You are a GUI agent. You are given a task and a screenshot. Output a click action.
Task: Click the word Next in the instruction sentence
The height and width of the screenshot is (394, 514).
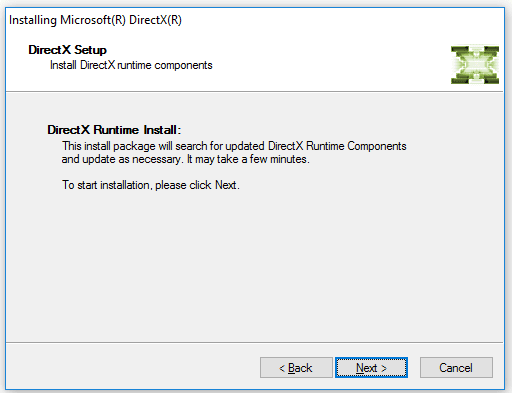(x=226, y=185)
